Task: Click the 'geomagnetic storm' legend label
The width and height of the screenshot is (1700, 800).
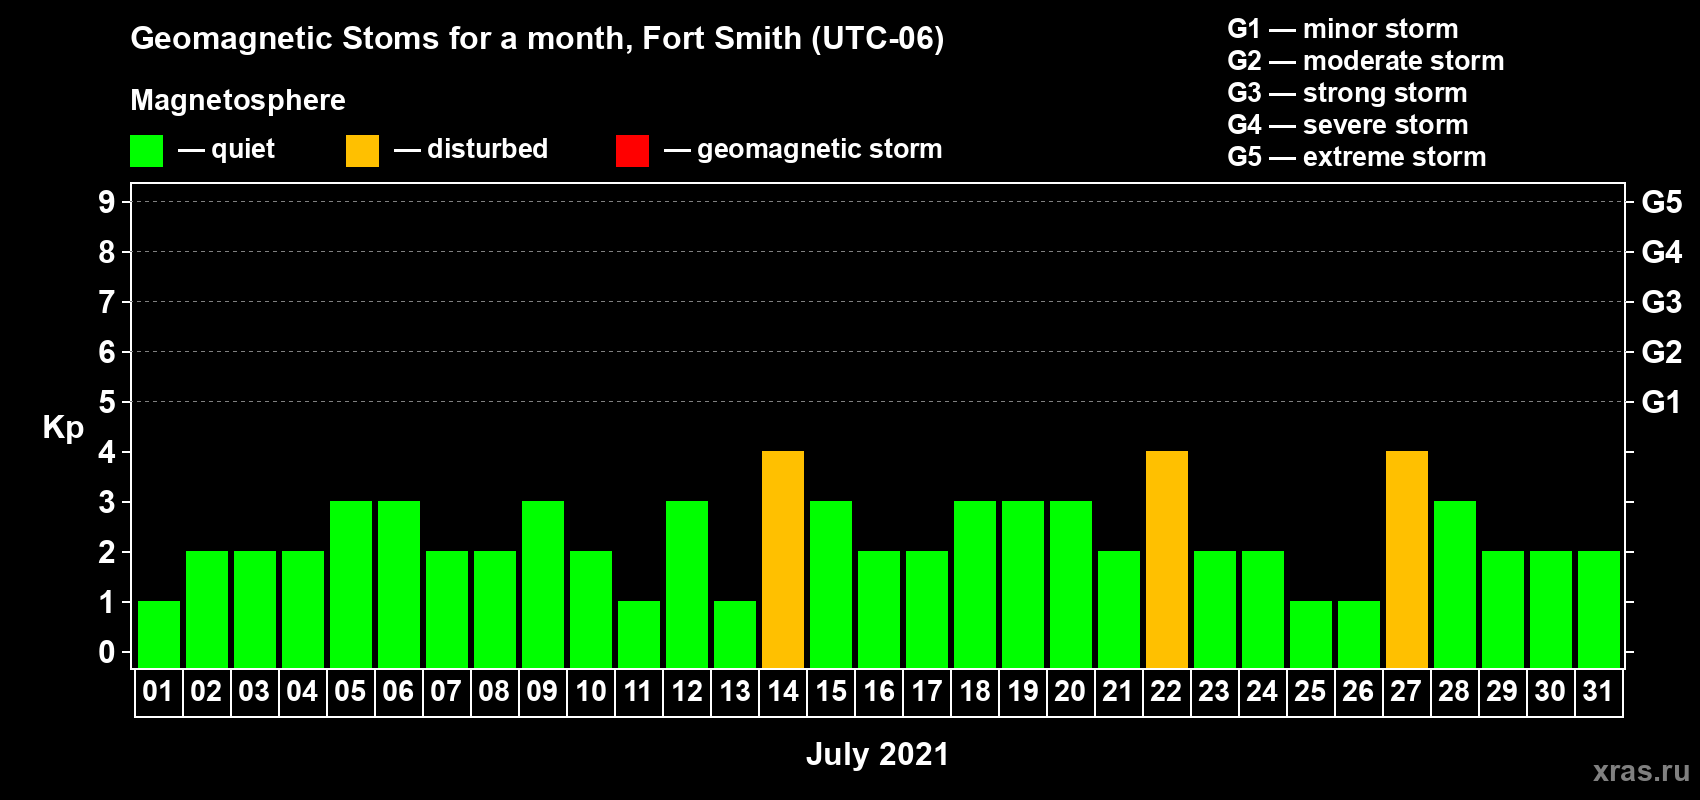Action: 819,149
